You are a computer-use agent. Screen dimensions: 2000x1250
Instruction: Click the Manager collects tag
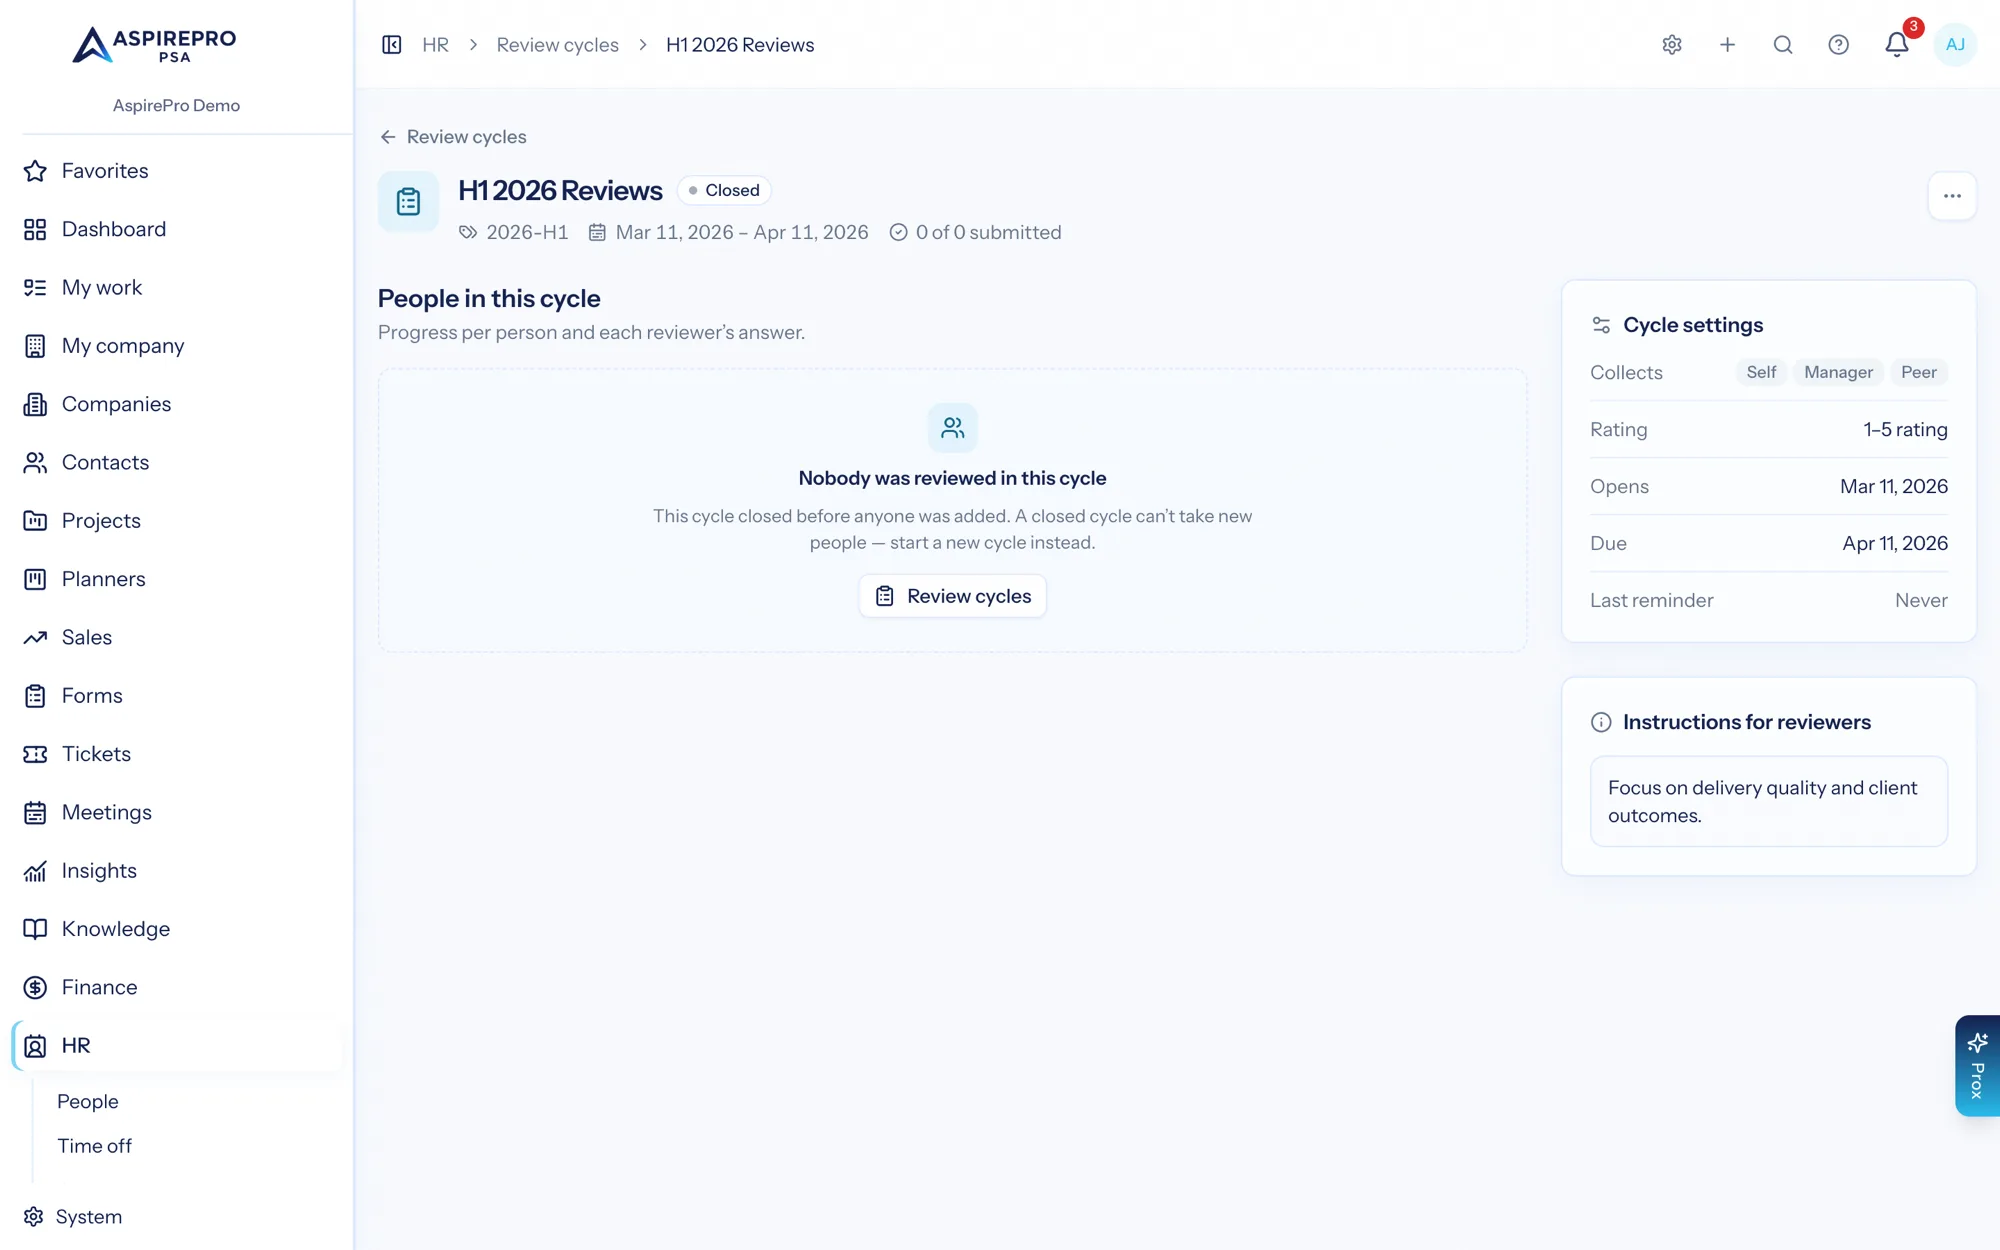coord(1838,372)
